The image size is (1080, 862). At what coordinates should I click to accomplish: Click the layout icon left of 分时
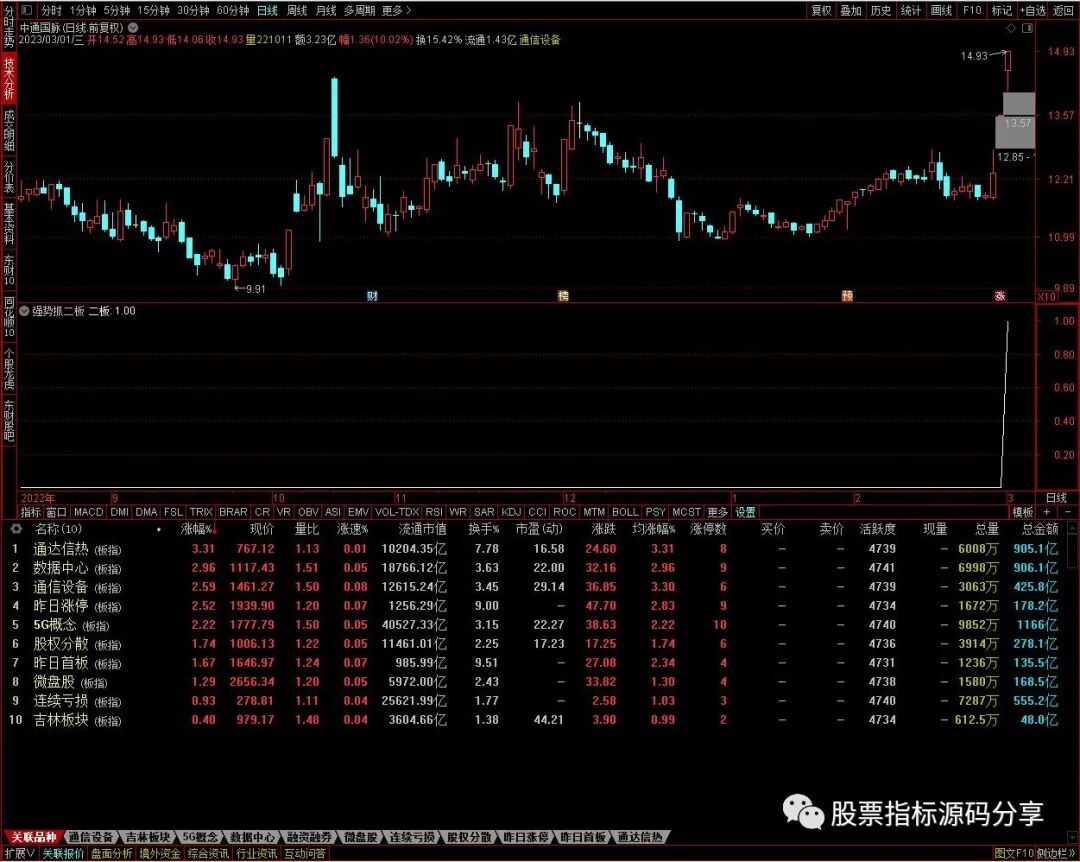26,10
